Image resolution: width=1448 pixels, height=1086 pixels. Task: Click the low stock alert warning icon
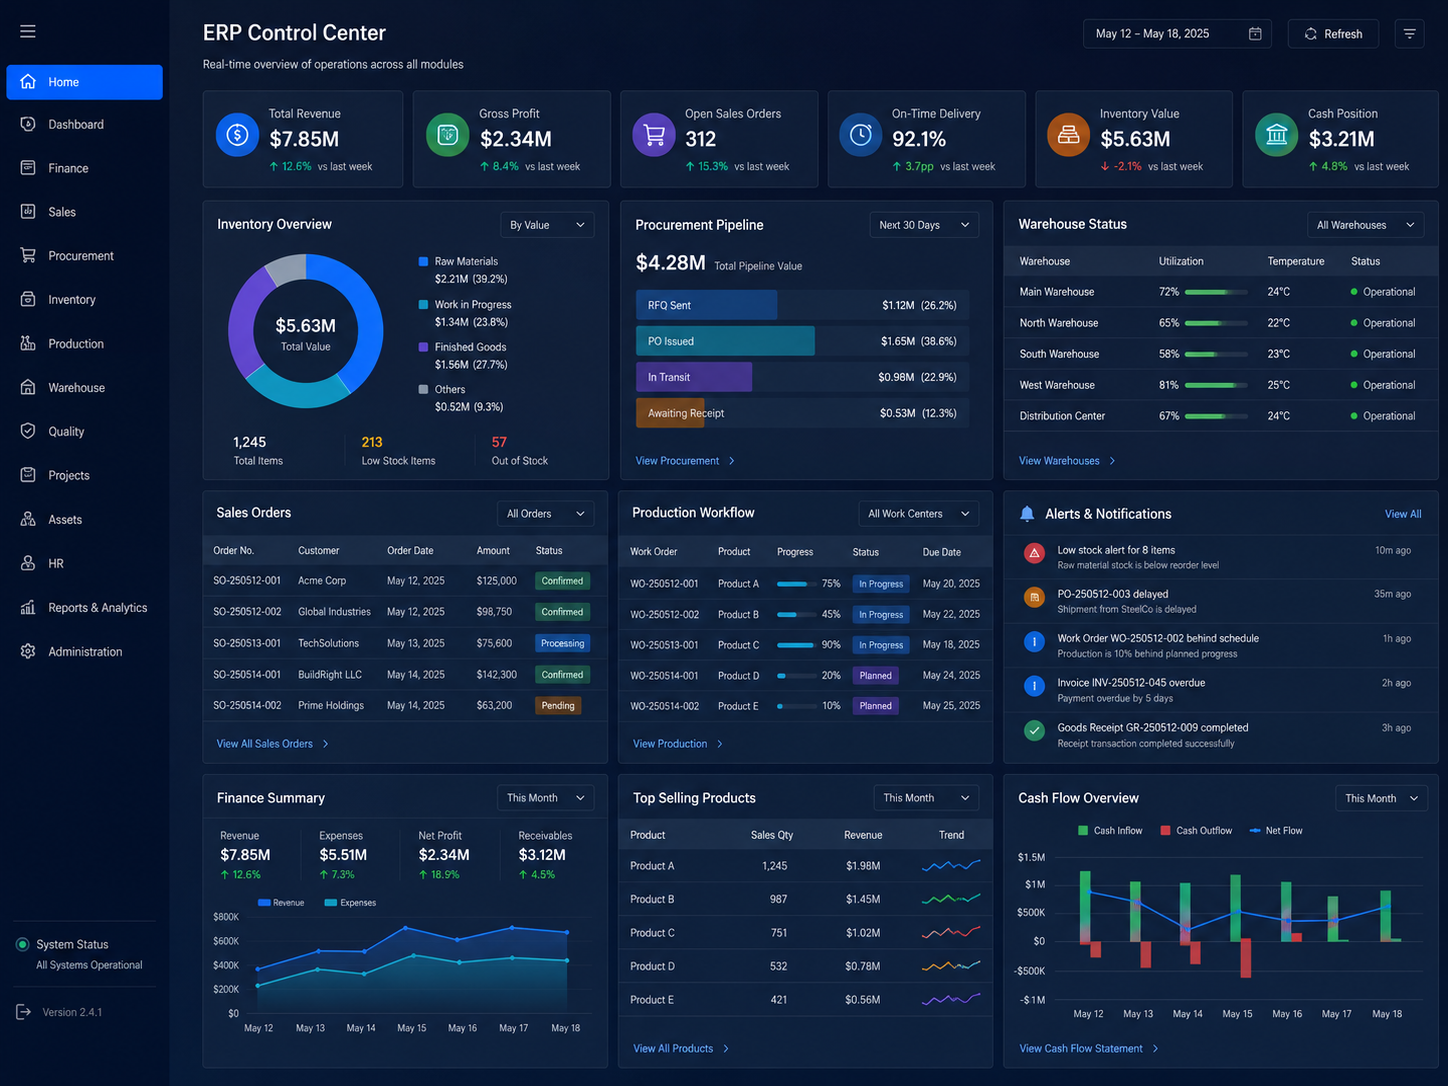(1035, 553)
